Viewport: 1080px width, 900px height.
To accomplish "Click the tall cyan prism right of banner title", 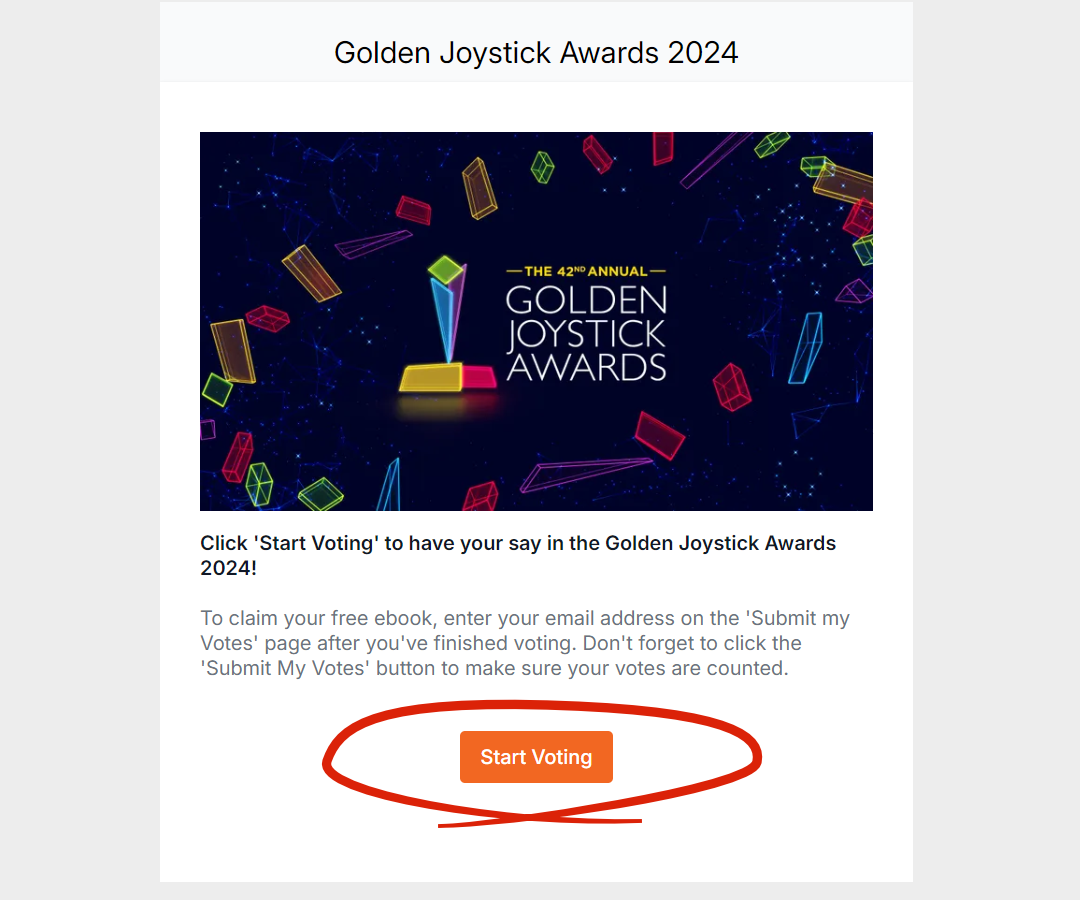I will (806, 348).
